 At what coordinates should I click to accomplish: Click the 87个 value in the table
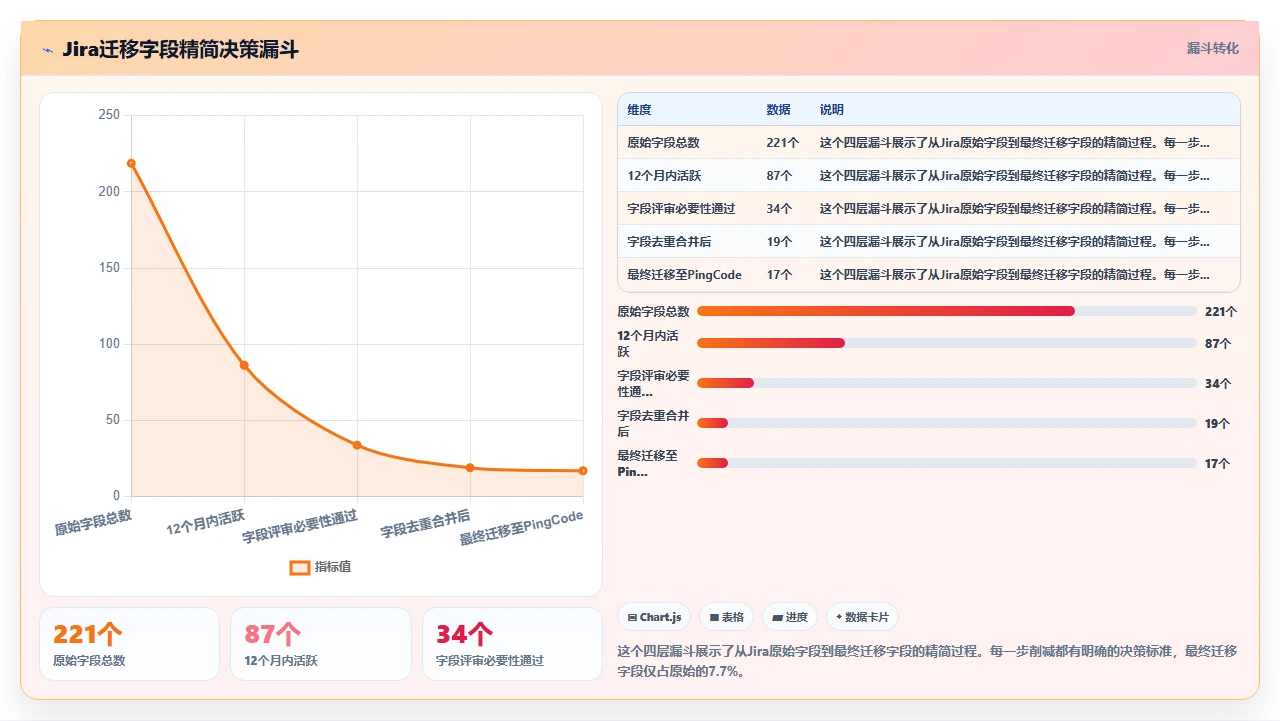point(779,176)
